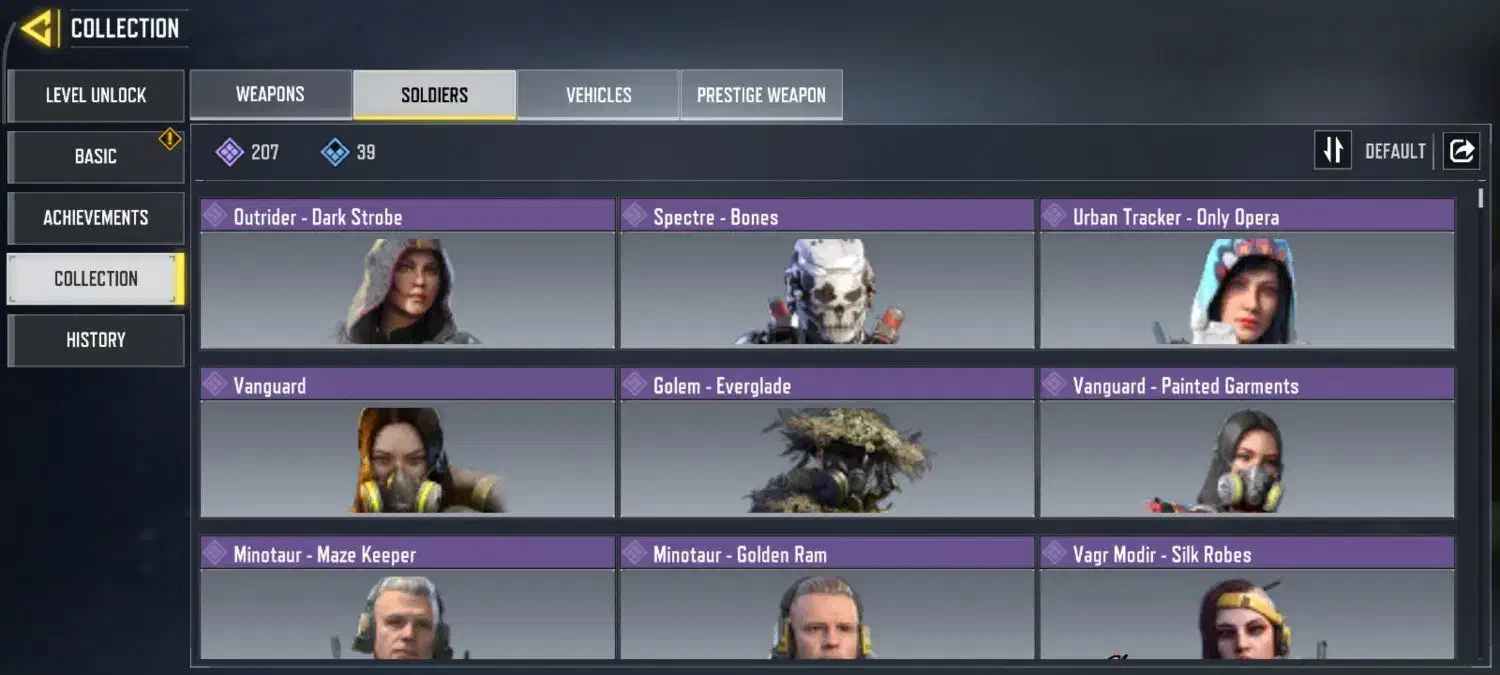Image resolution: width=1500 pixels, height=675 pixels.
Task: Open the DEFAULT sort dropdown
Action: click(1395, 151)
